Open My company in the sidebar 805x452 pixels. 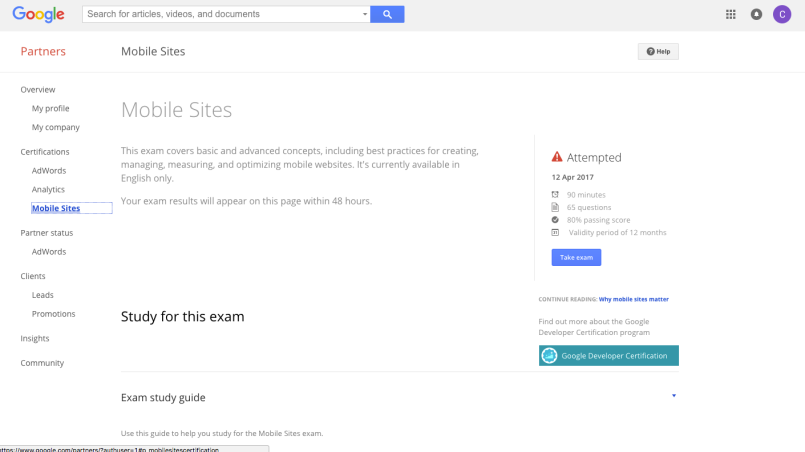(55, 127)
